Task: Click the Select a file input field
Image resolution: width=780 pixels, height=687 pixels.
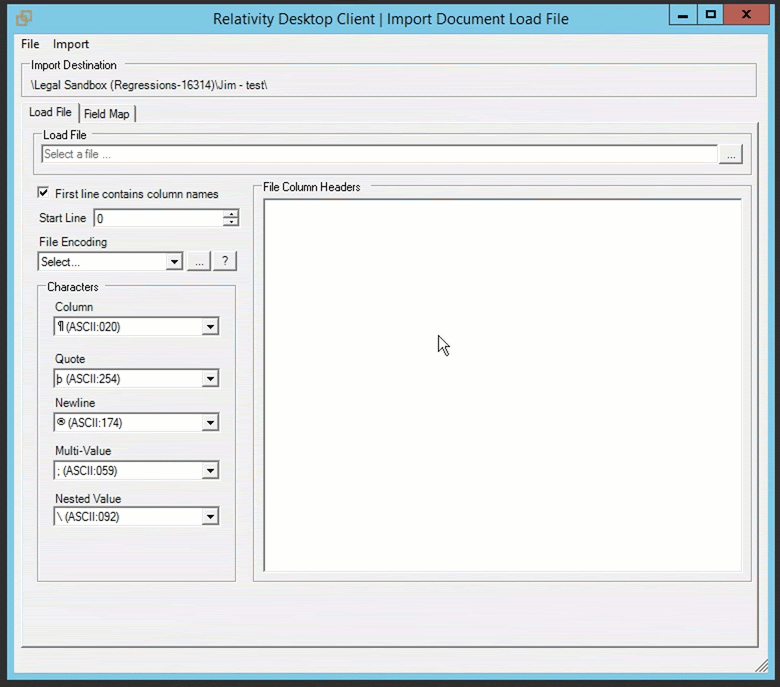Action: [378, 155]
